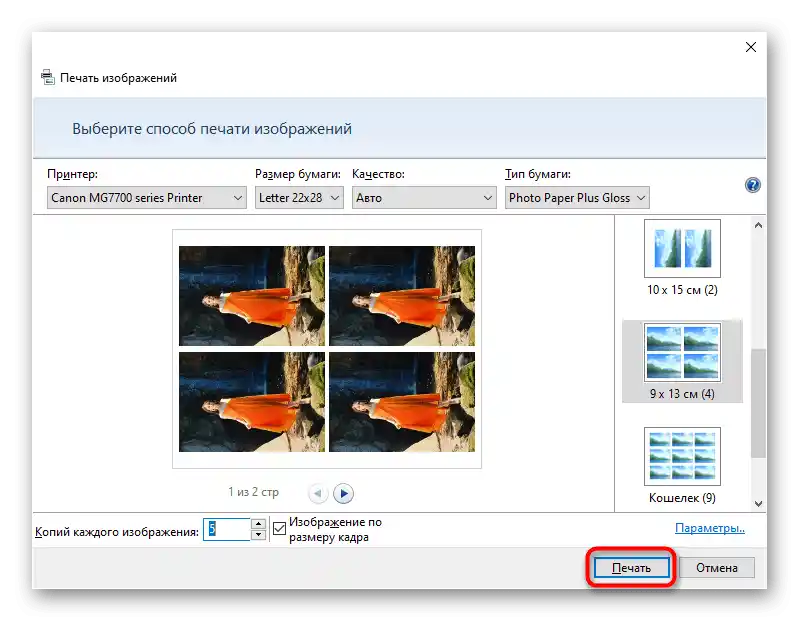Click the top-left photo in the print preview

(252, 296)
